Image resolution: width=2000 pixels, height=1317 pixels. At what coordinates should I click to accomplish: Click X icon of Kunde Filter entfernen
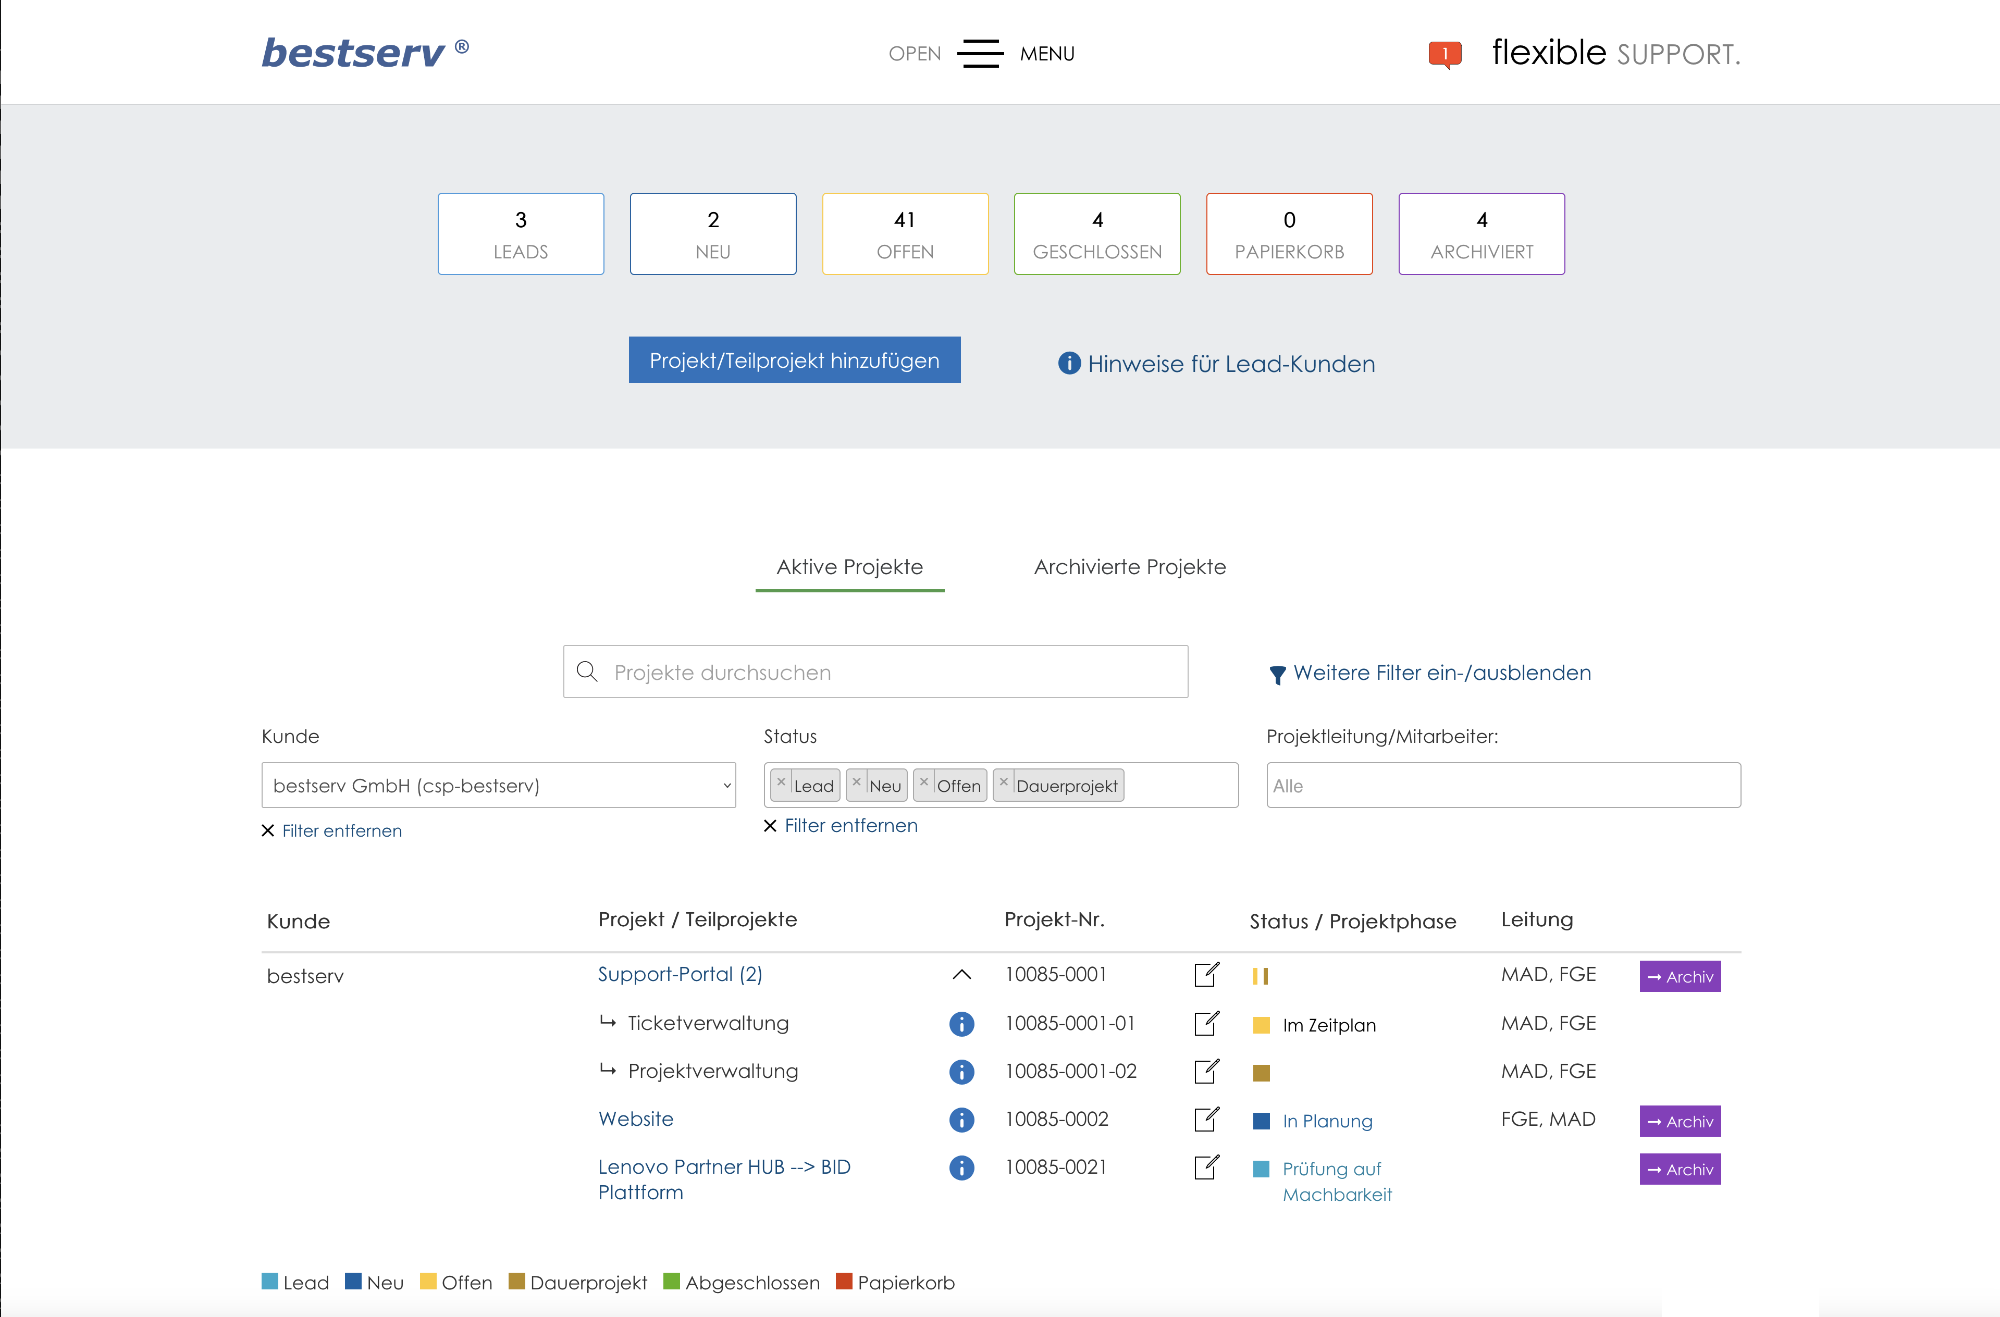pyautogui.click(x=268, y=831)
